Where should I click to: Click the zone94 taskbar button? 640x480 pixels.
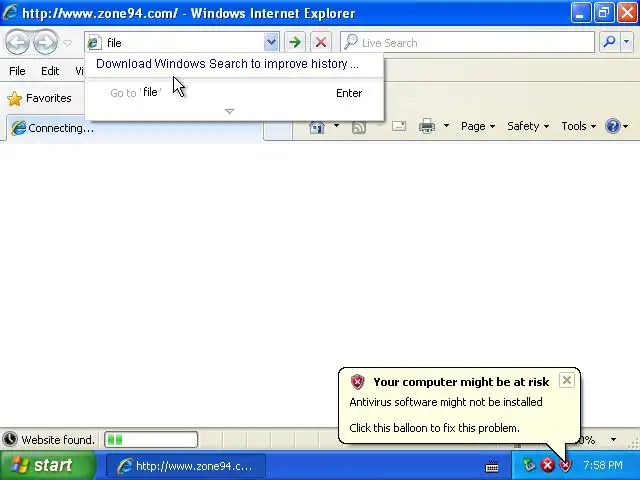coord(186,466)
